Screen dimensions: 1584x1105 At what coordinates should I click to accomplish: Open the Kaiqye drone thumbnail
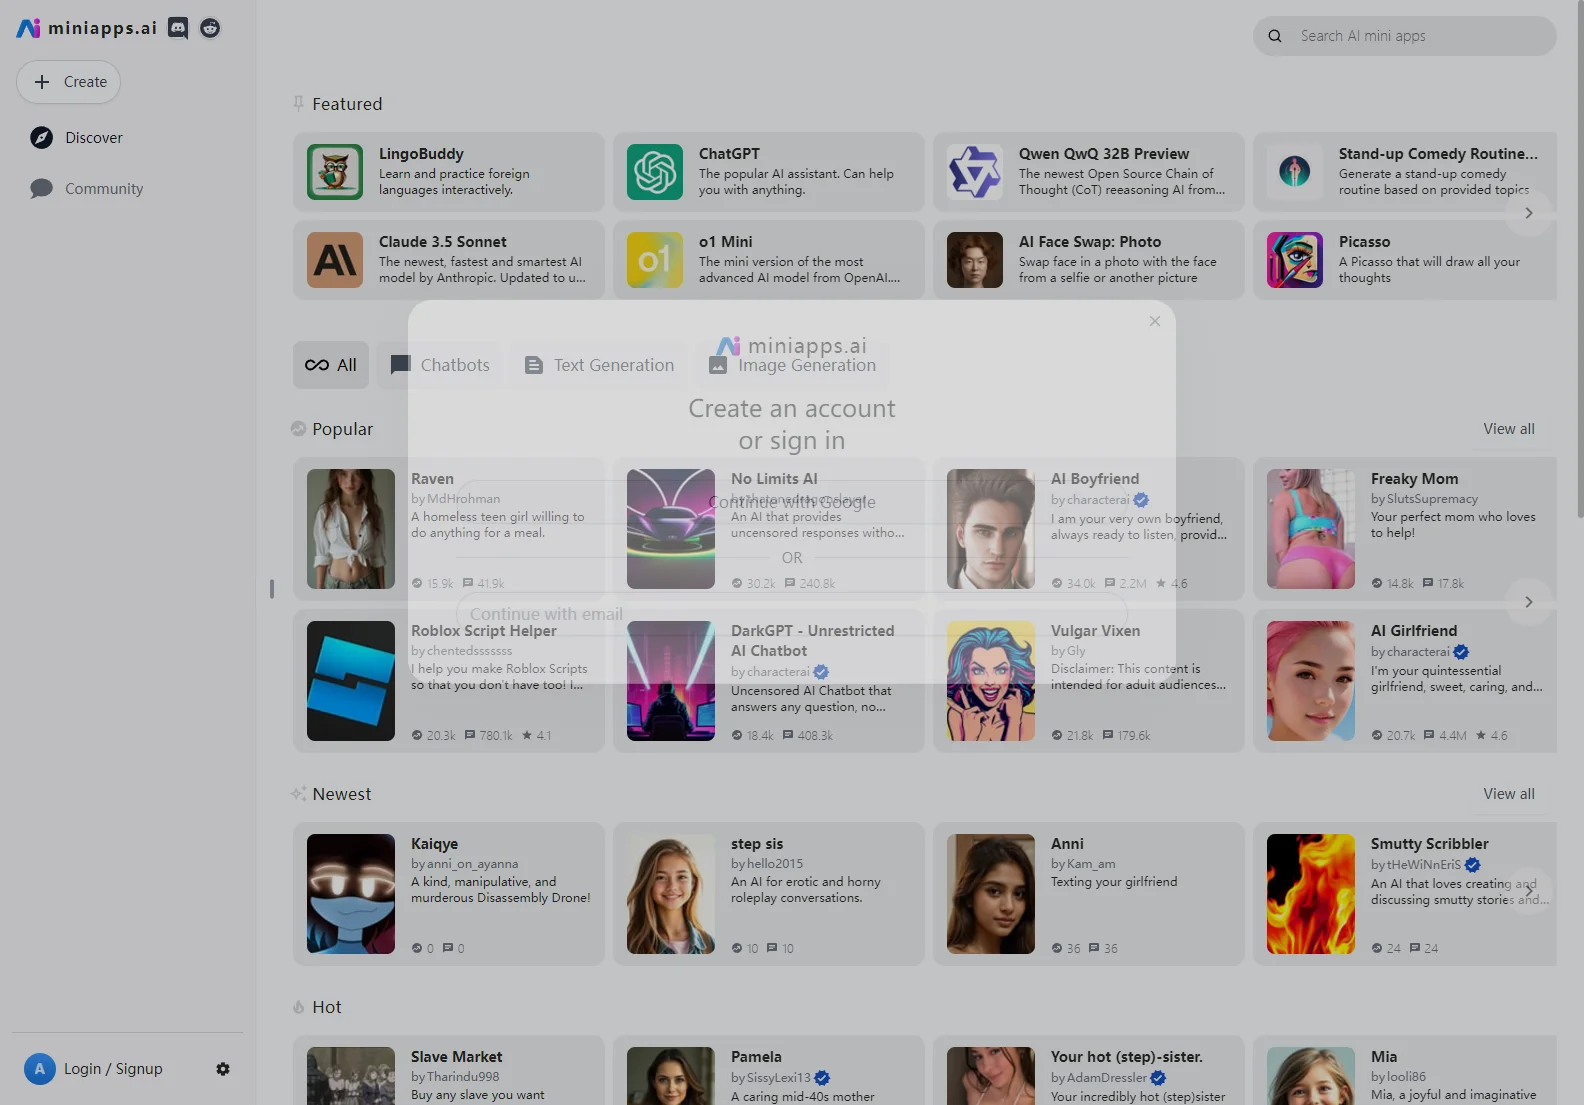[351, 894]
